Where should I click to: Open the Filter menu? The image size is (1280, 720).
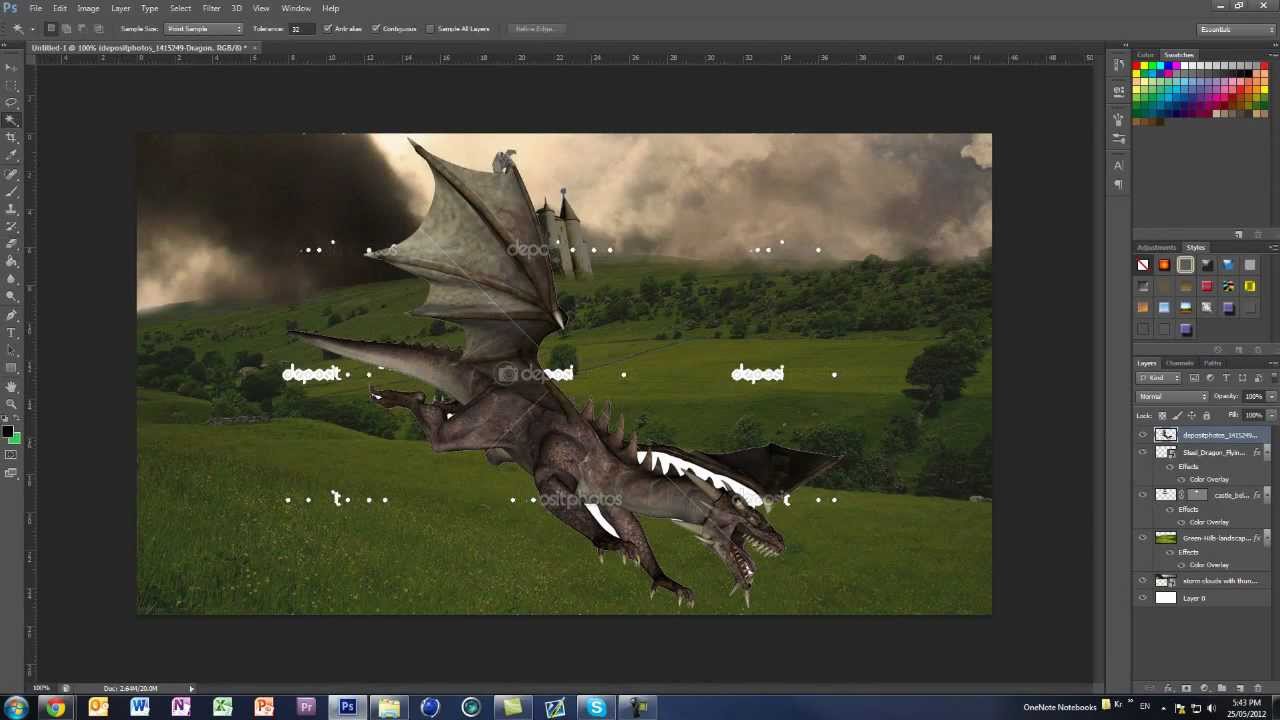211,8
